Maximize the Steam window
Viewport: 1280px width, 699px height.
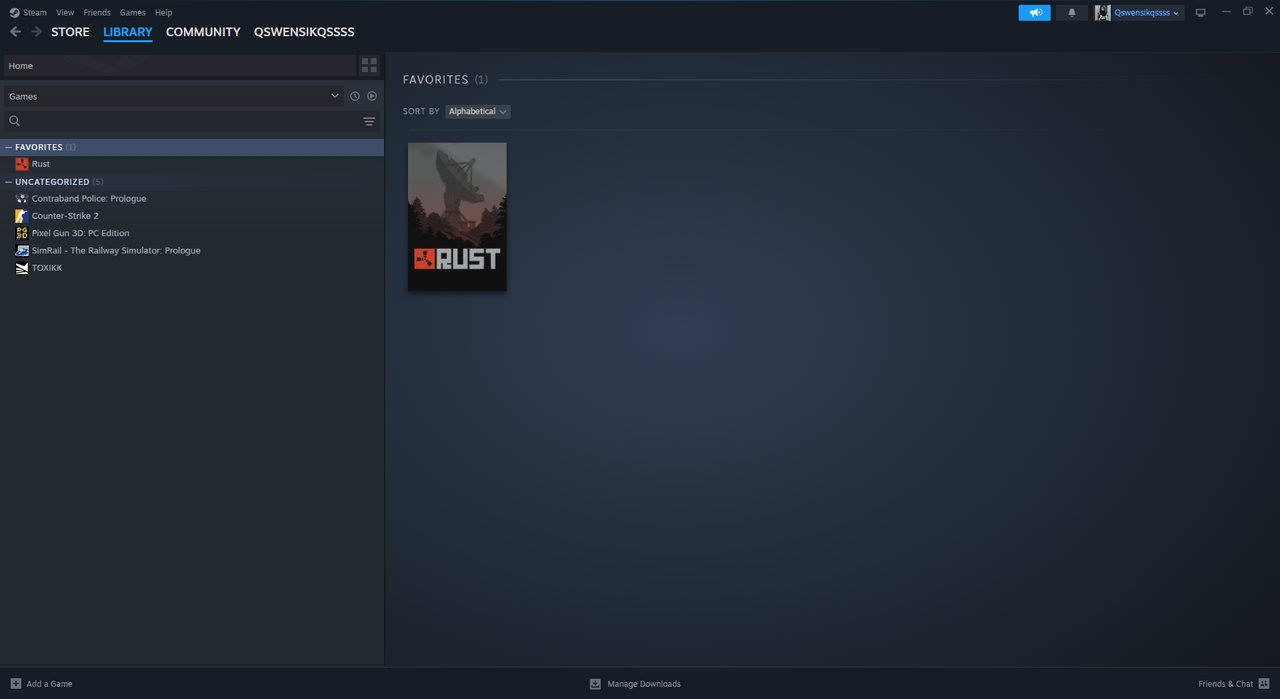[x=1247, y=12]
